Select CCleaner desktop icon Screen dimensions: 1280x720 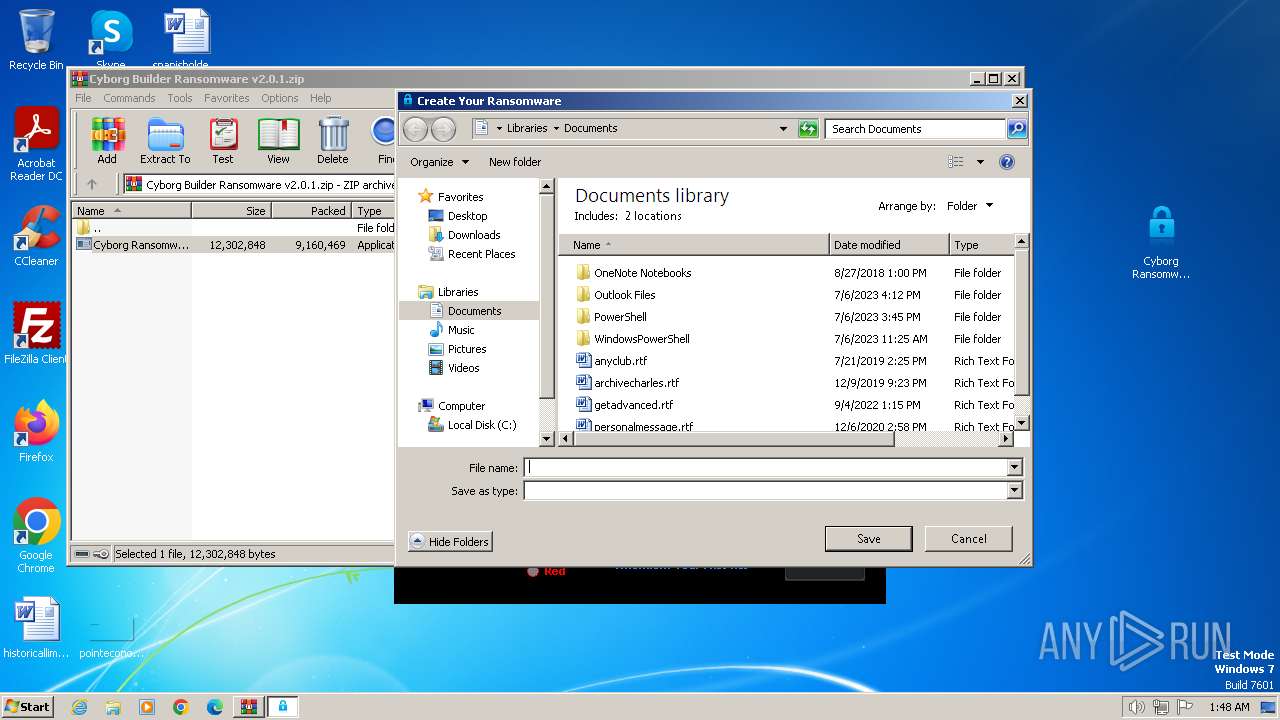[x=36, y=236]
